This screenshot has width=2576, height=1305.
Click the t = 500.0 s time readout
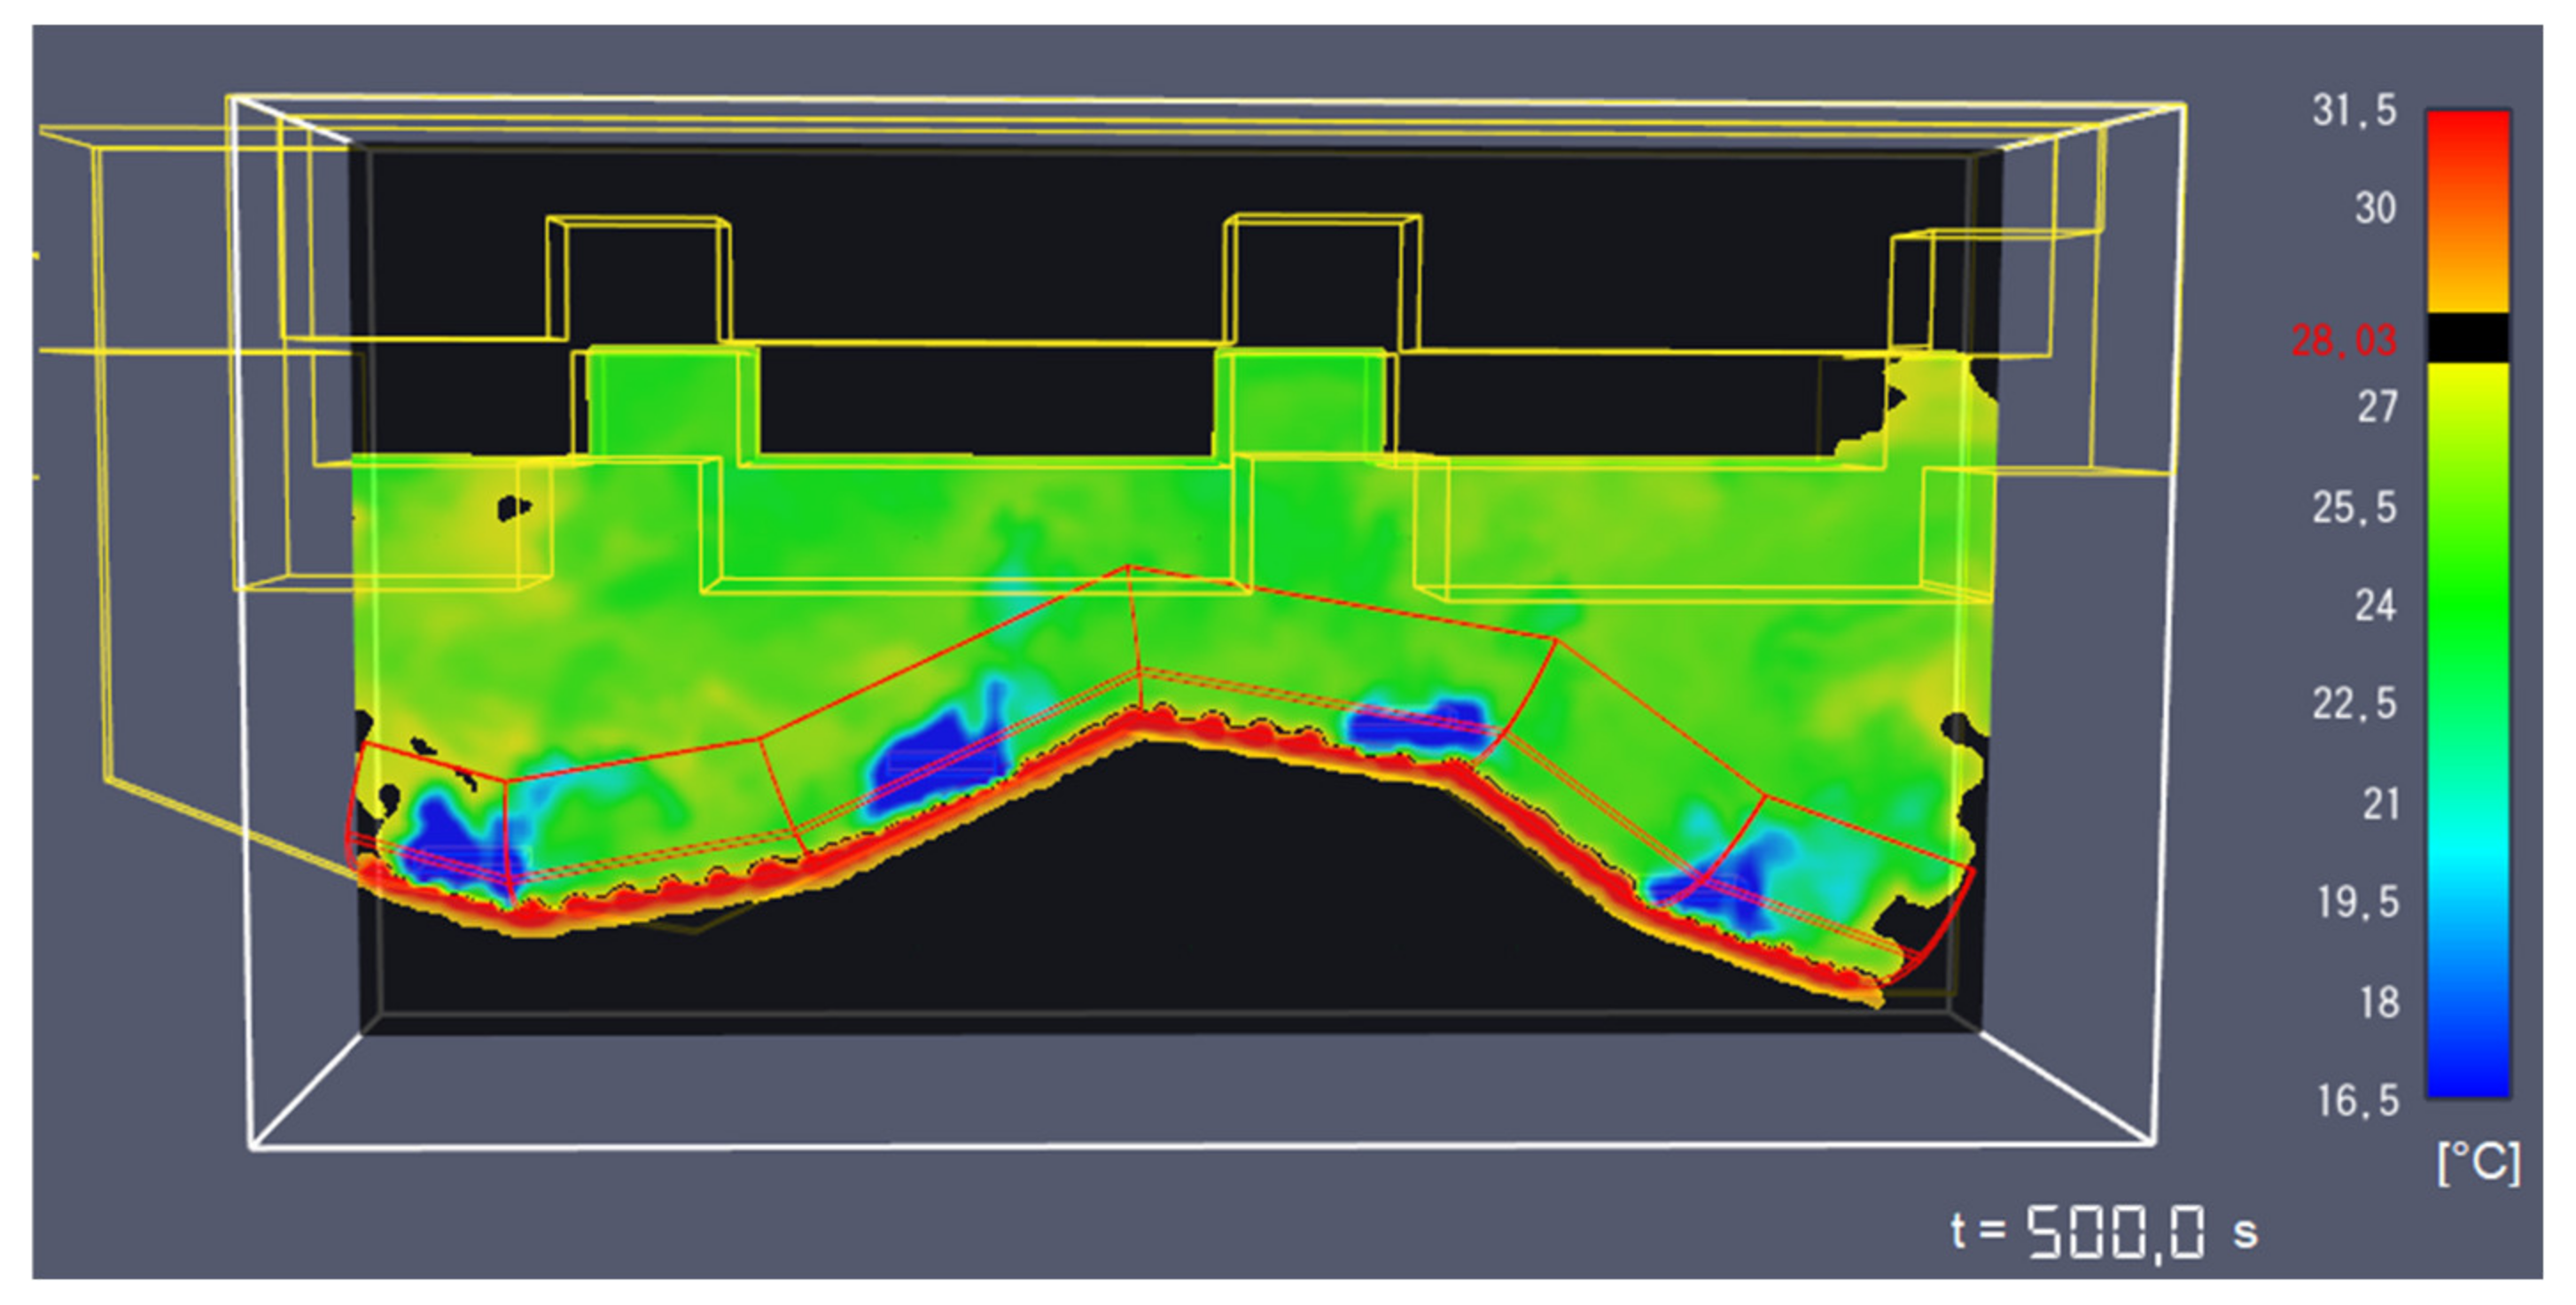pyautogui.click(x=2103, y=1232)
